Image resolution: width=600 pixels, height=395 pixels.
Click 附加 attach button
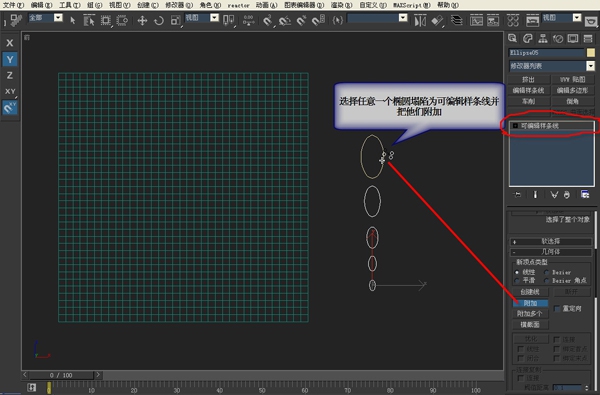click(530, 303)
